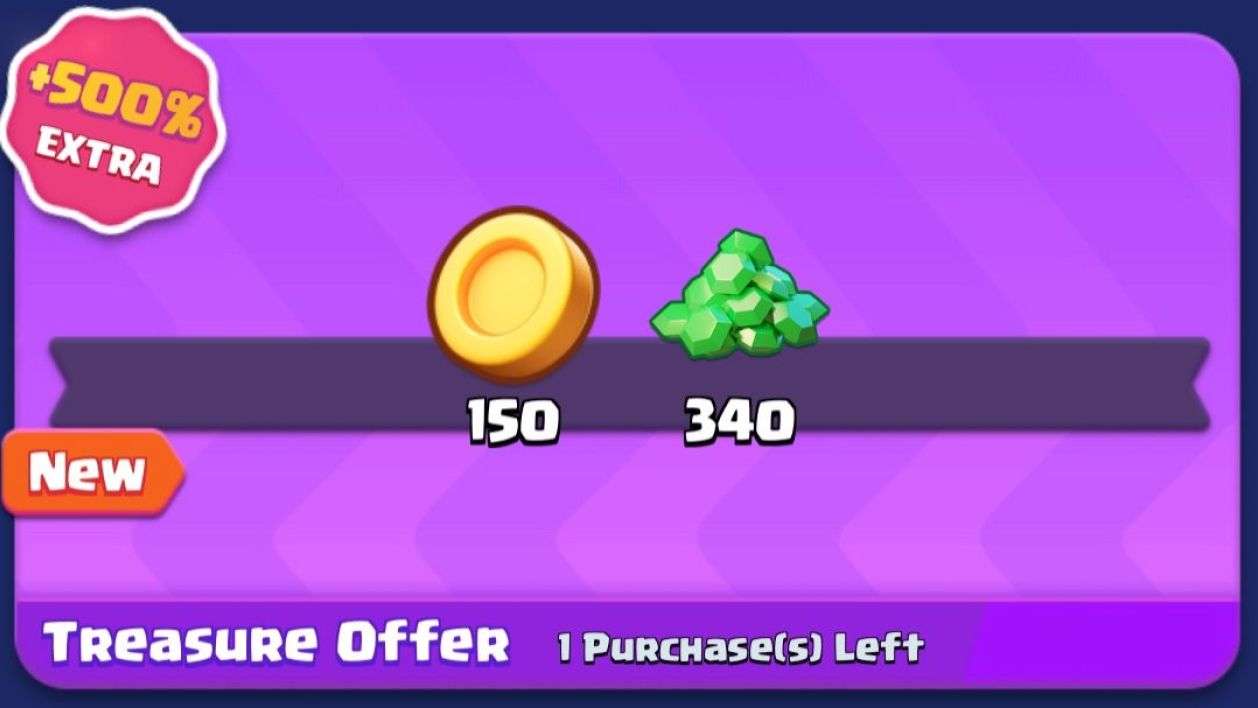Click the bright purple section beside the Purchase(s) Left label
The width and height of the screenshot is (1258, 708).
[x=1095, y=645]
